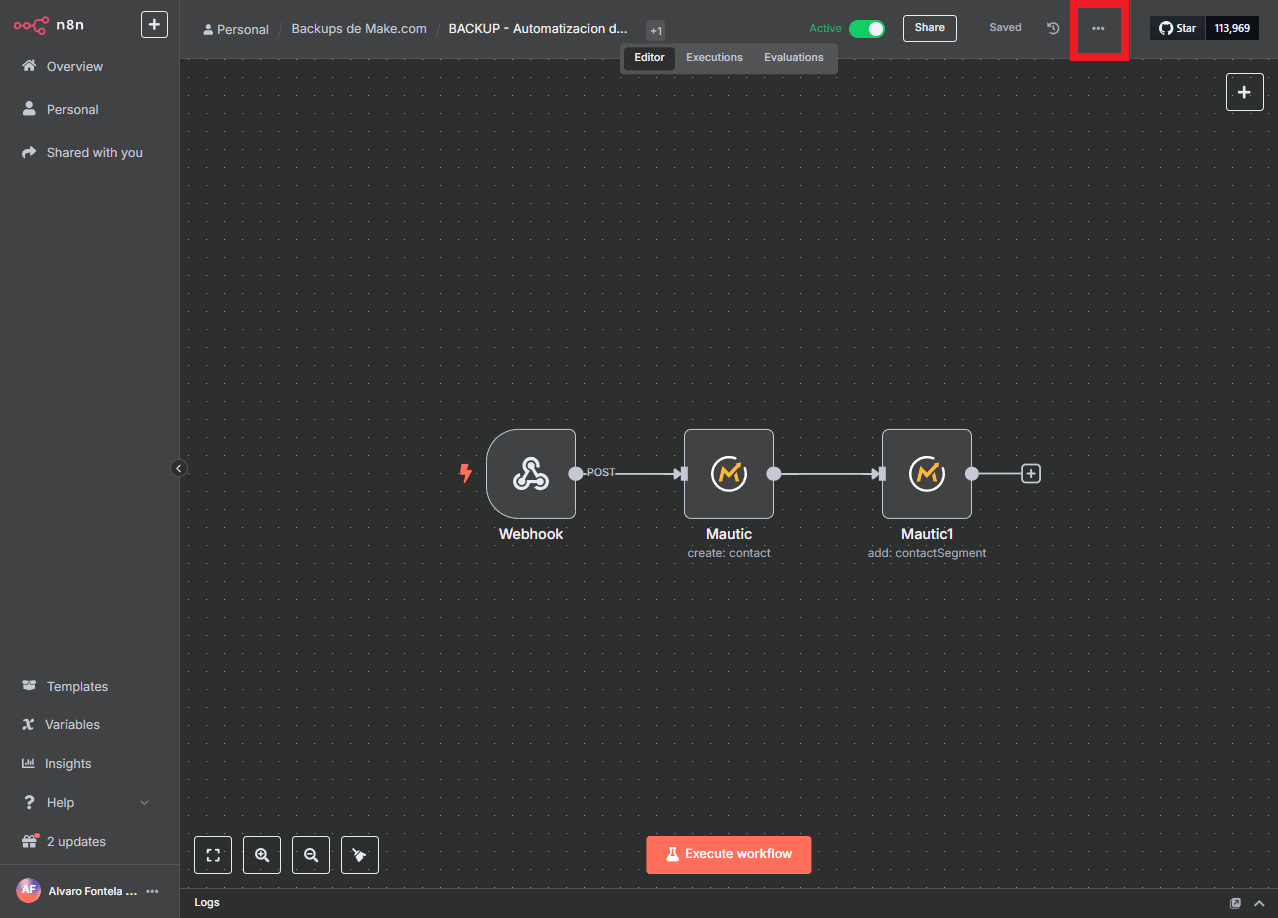Open the create-new plus button beside n8n logo
Image resolution: width=1278 pixels, height=918 pixels.
tap(154, 25)
